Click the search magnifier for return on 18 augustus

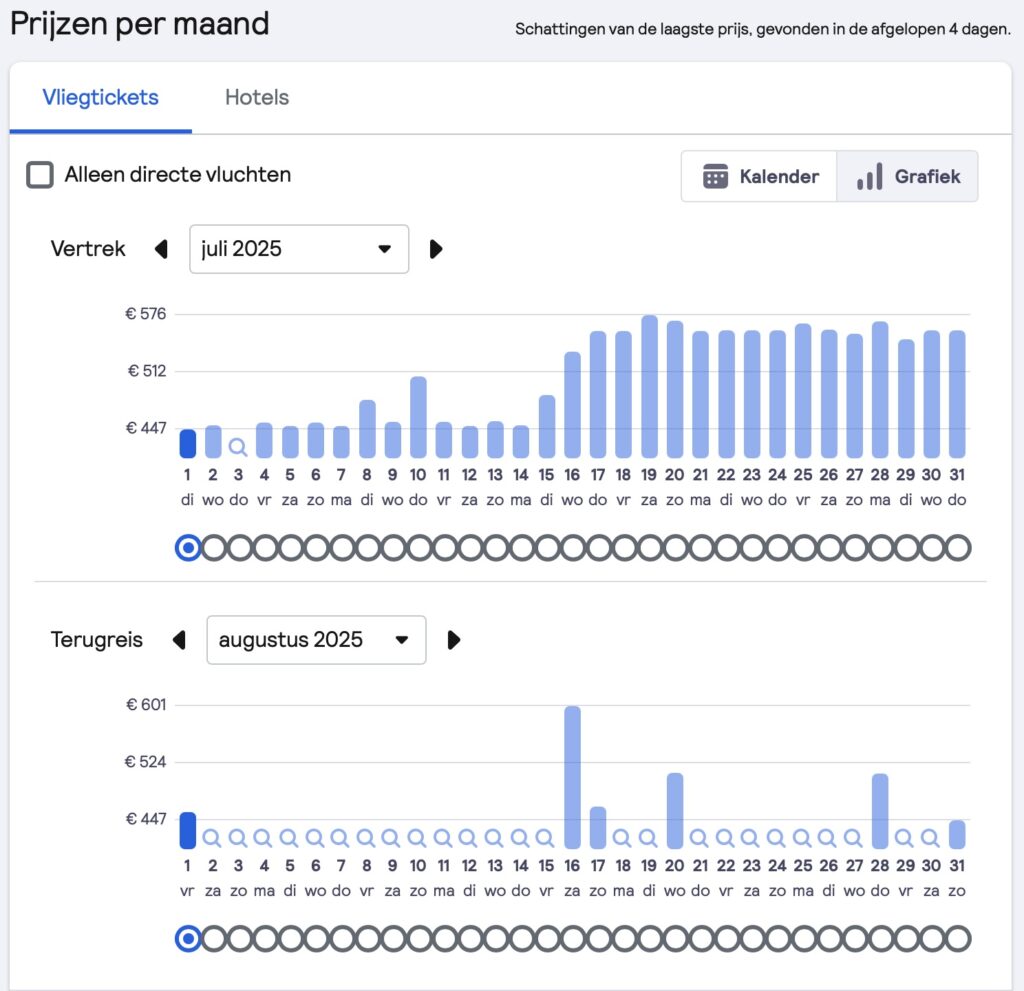(622, 837)
